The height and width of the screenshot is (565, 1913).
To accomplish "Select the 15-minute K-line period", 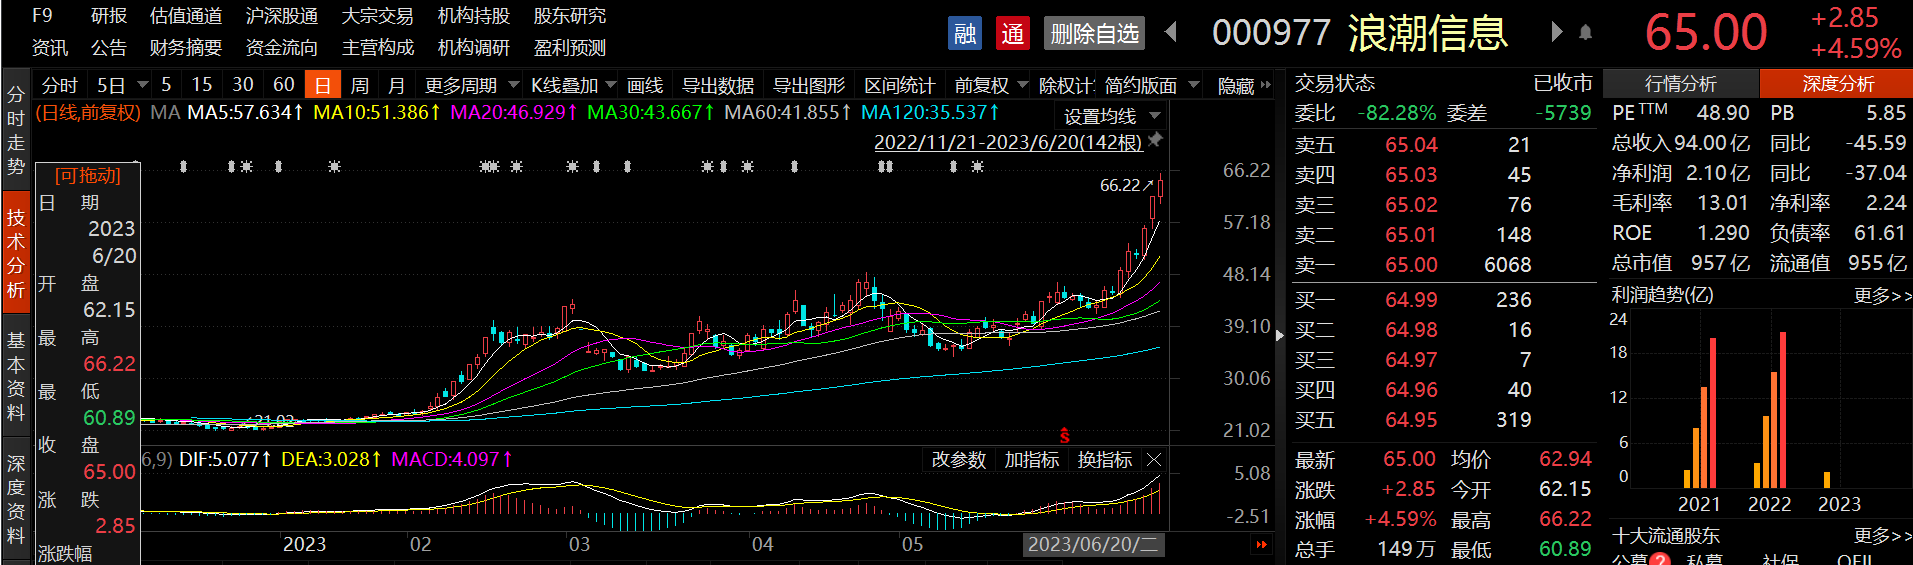I will 202,85.
